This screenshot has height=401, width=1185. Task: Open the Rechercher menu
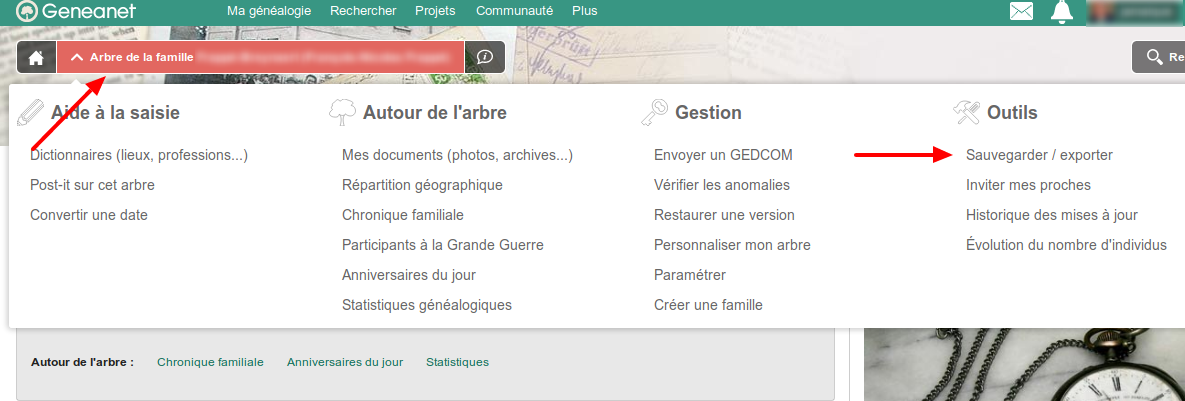point(362,11)
